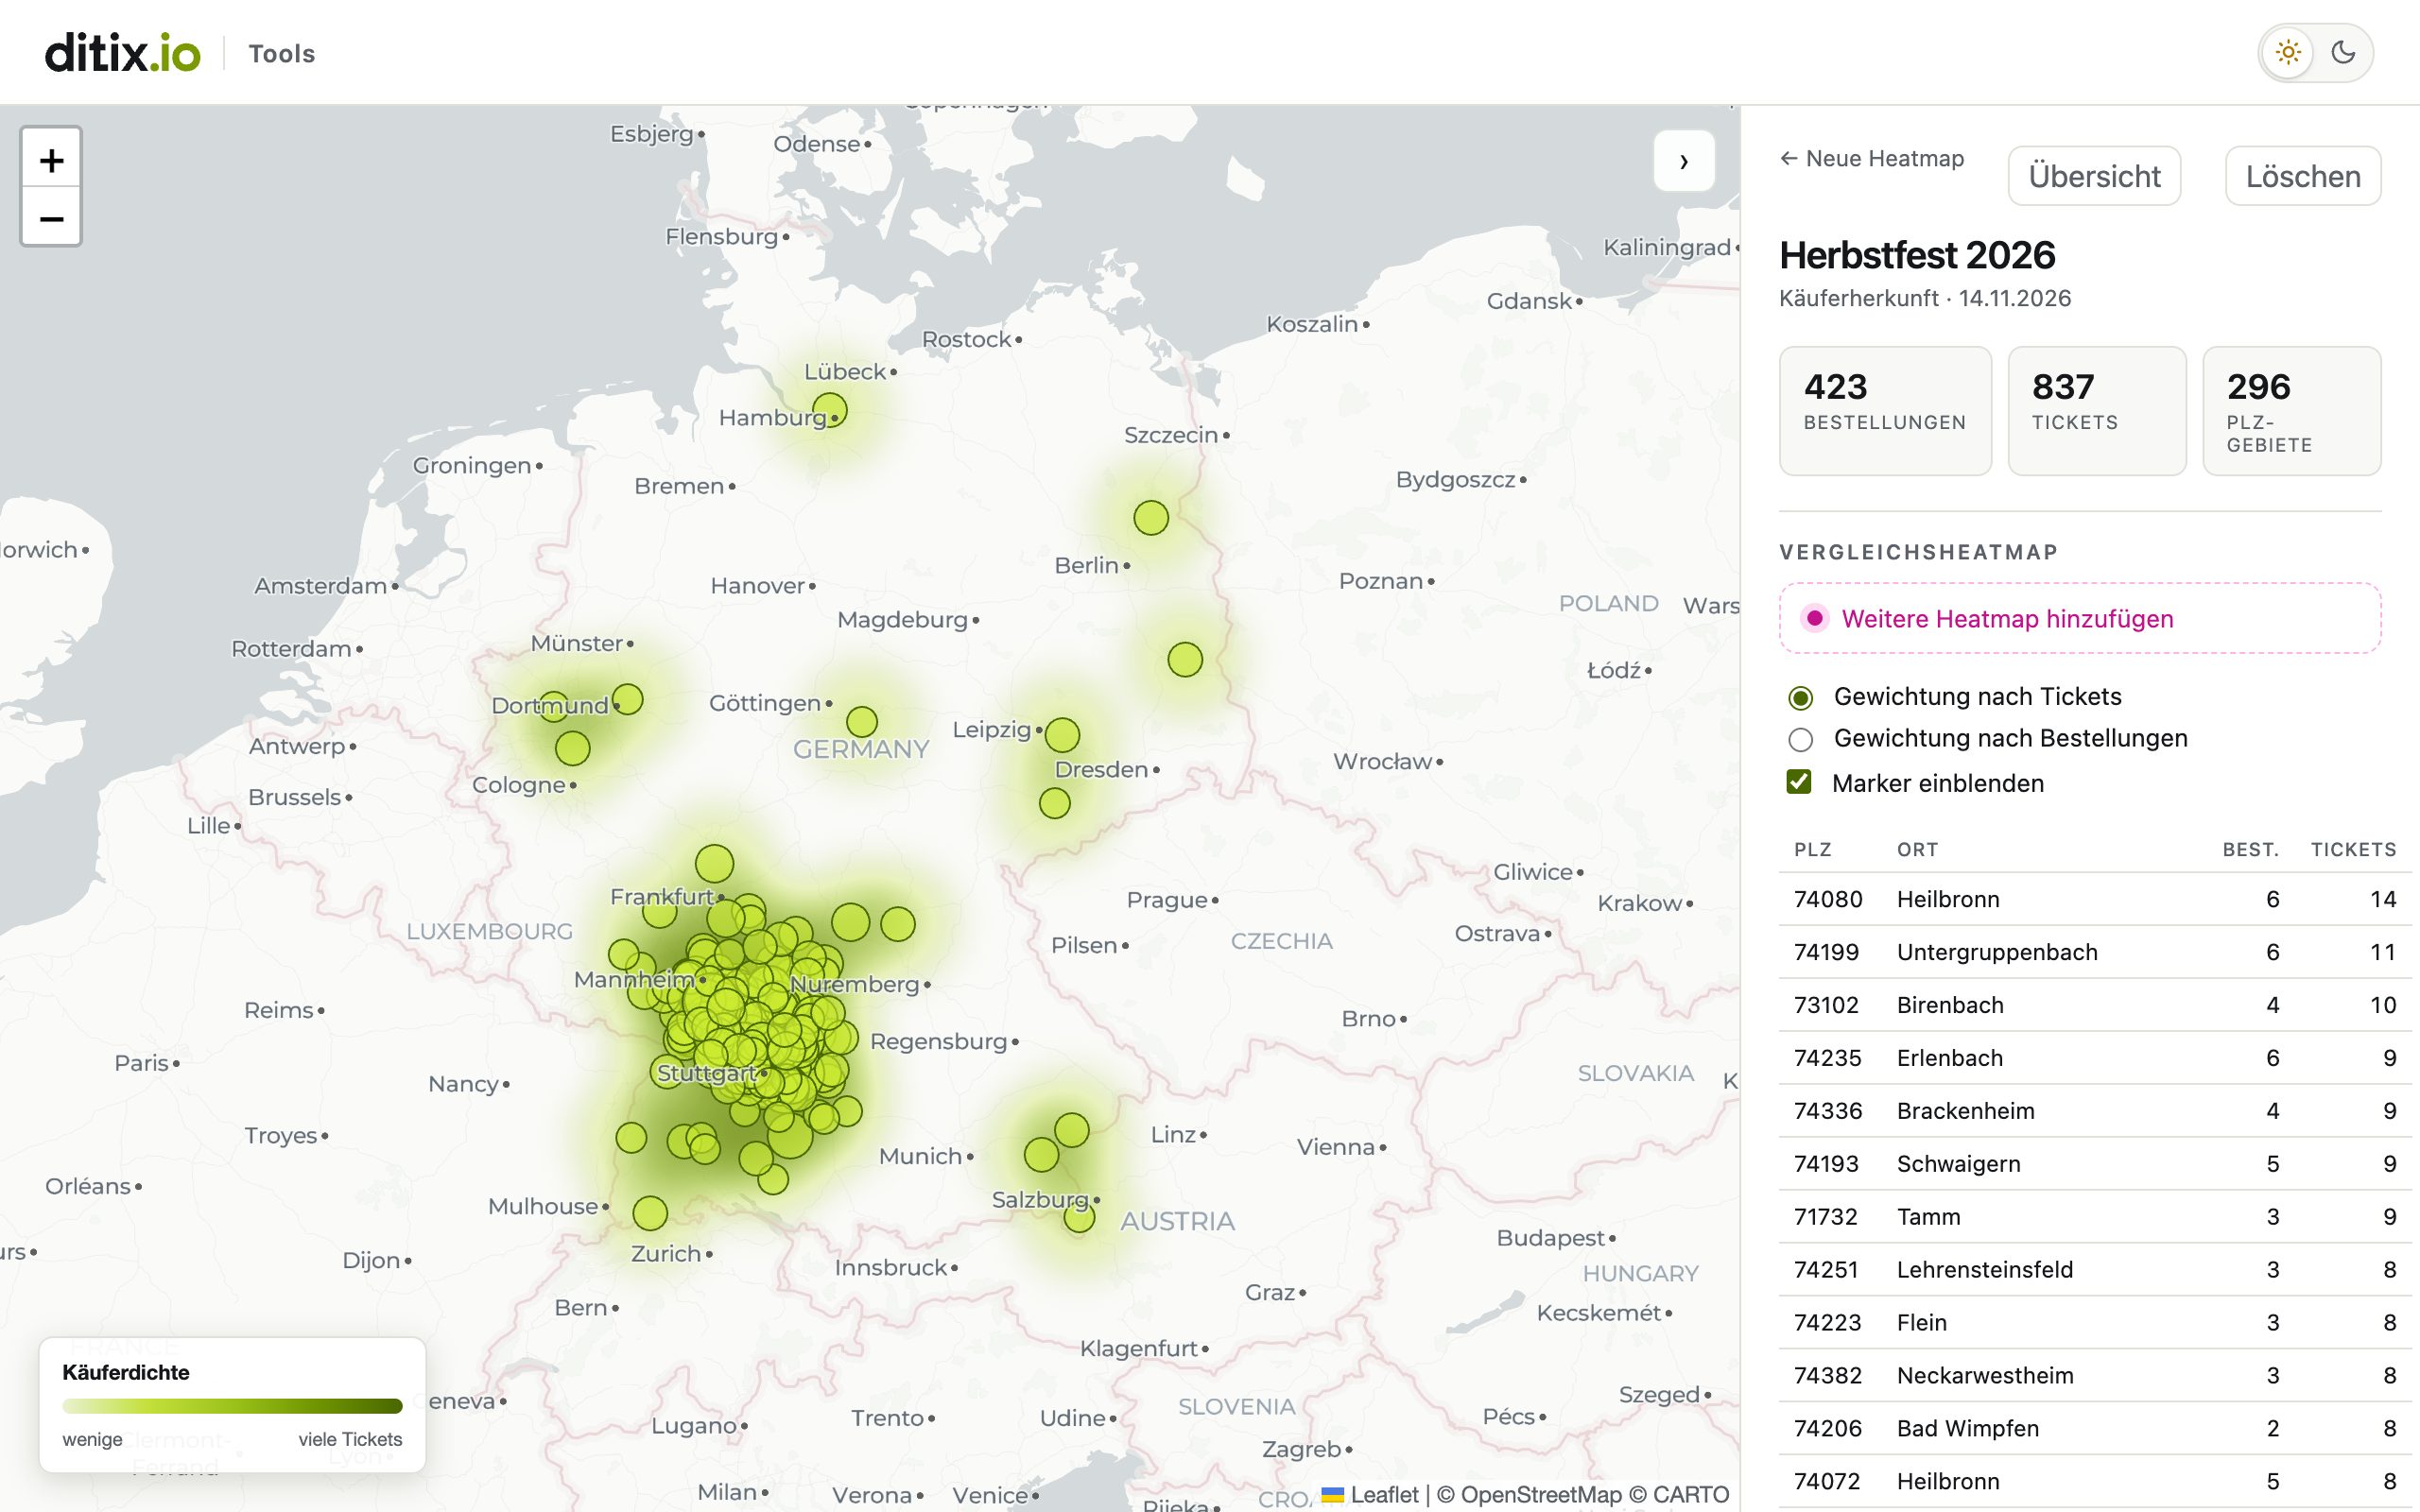Uncheck Marker einblenden checkbox

pyautogui.click(x=1799, y=782)
